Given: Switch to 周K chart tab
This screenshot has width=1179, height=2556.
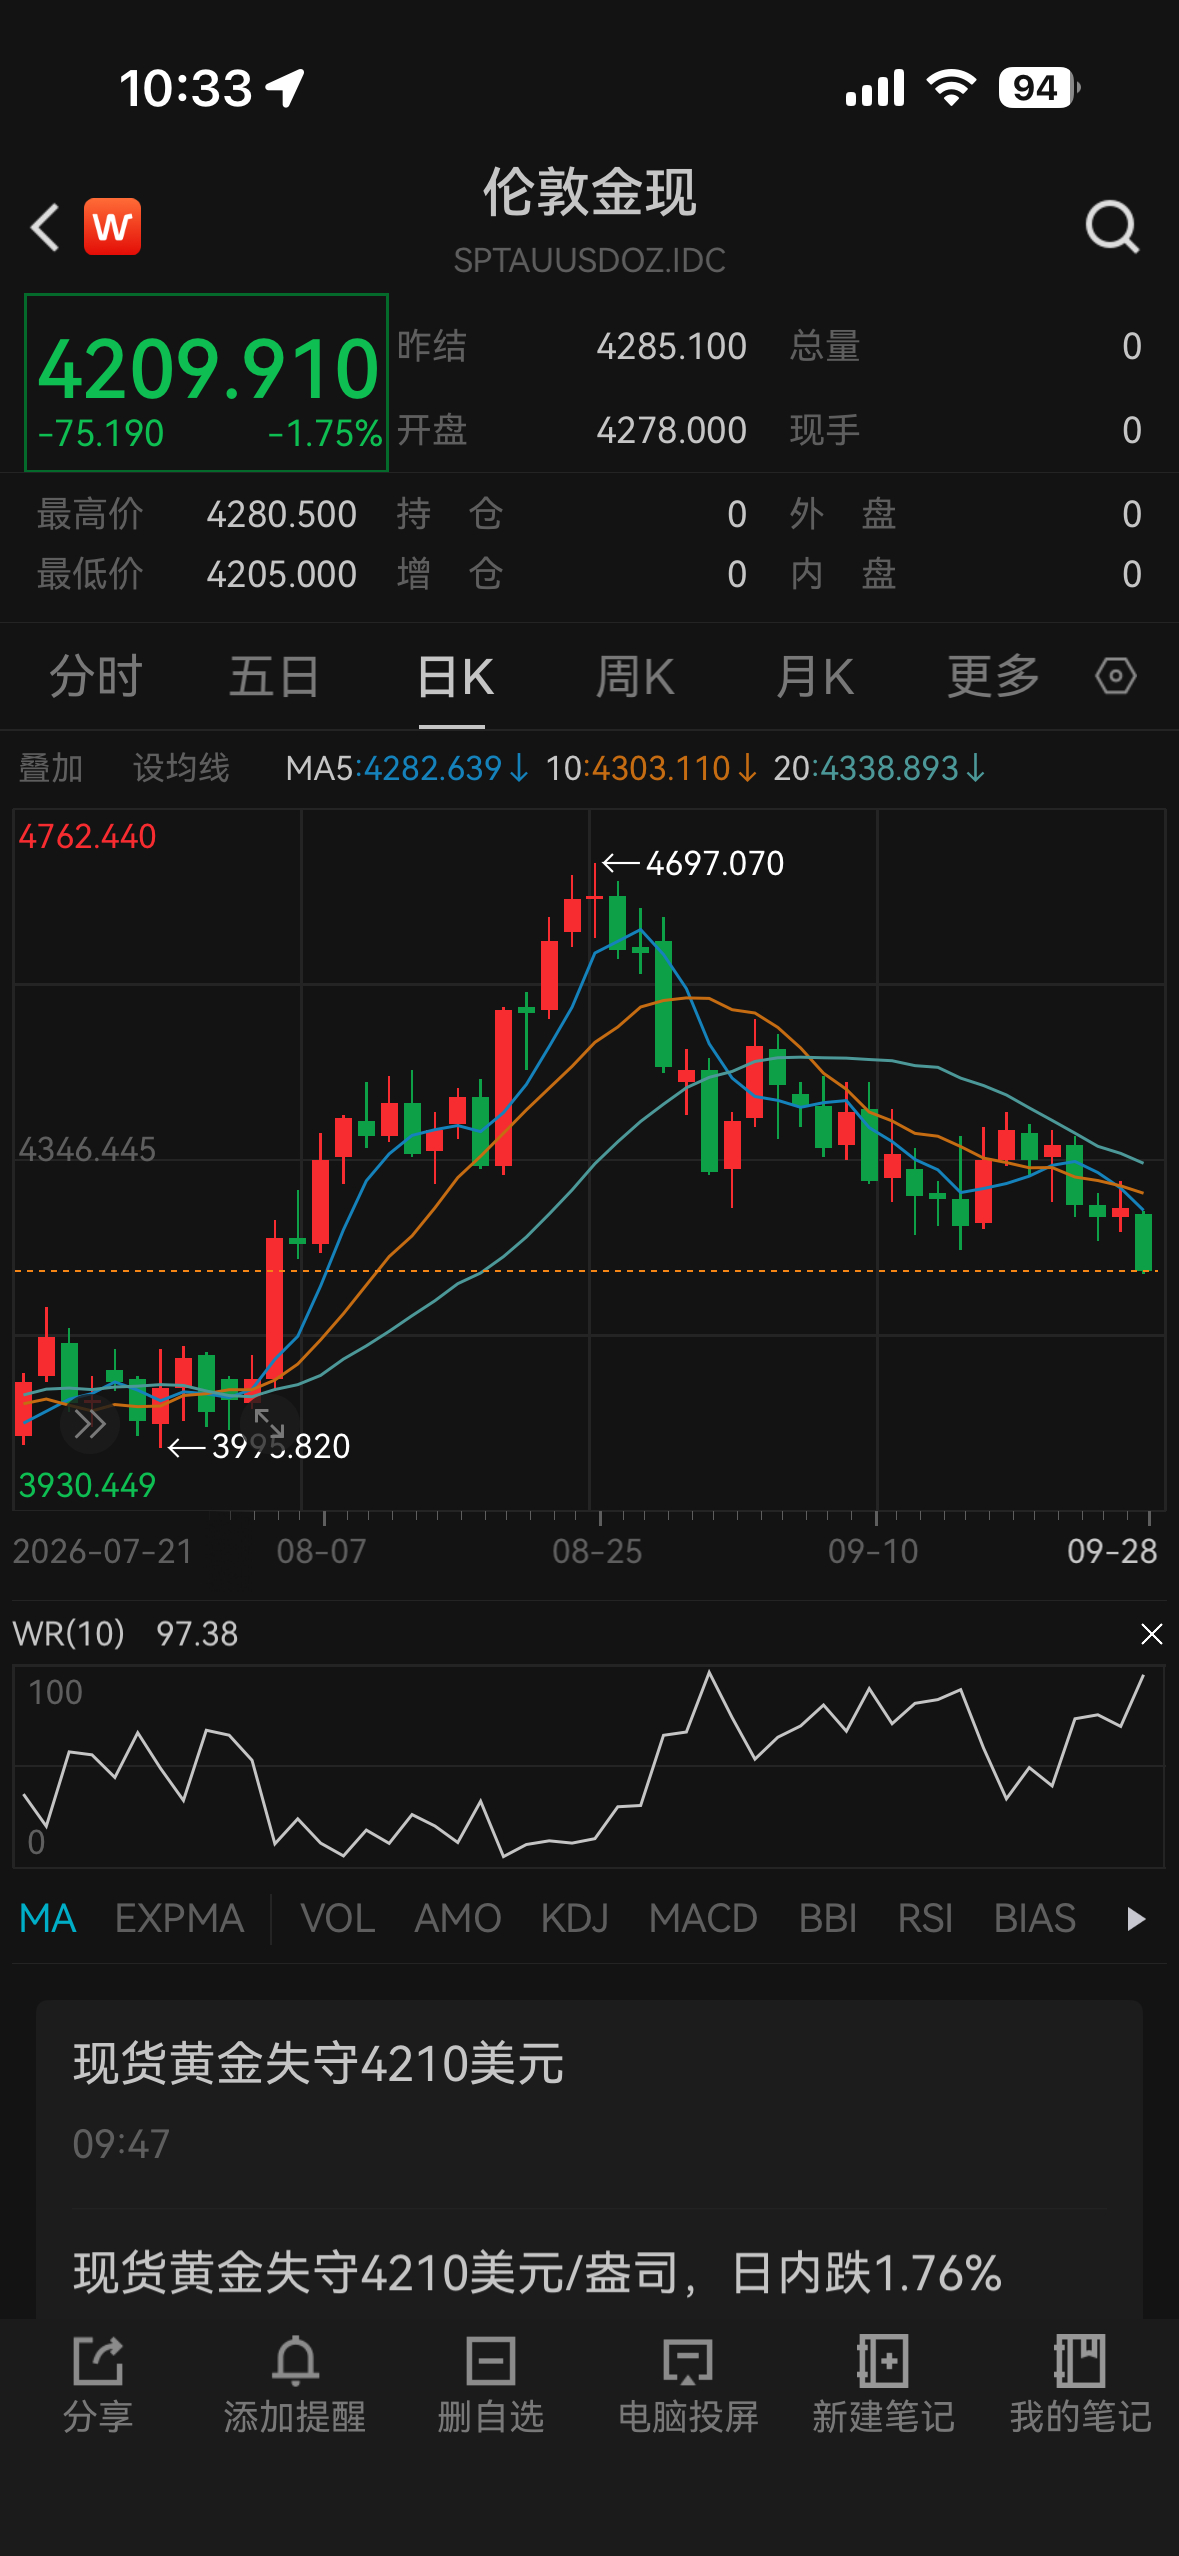Looking at the screenshot, I should coord(635,677).
